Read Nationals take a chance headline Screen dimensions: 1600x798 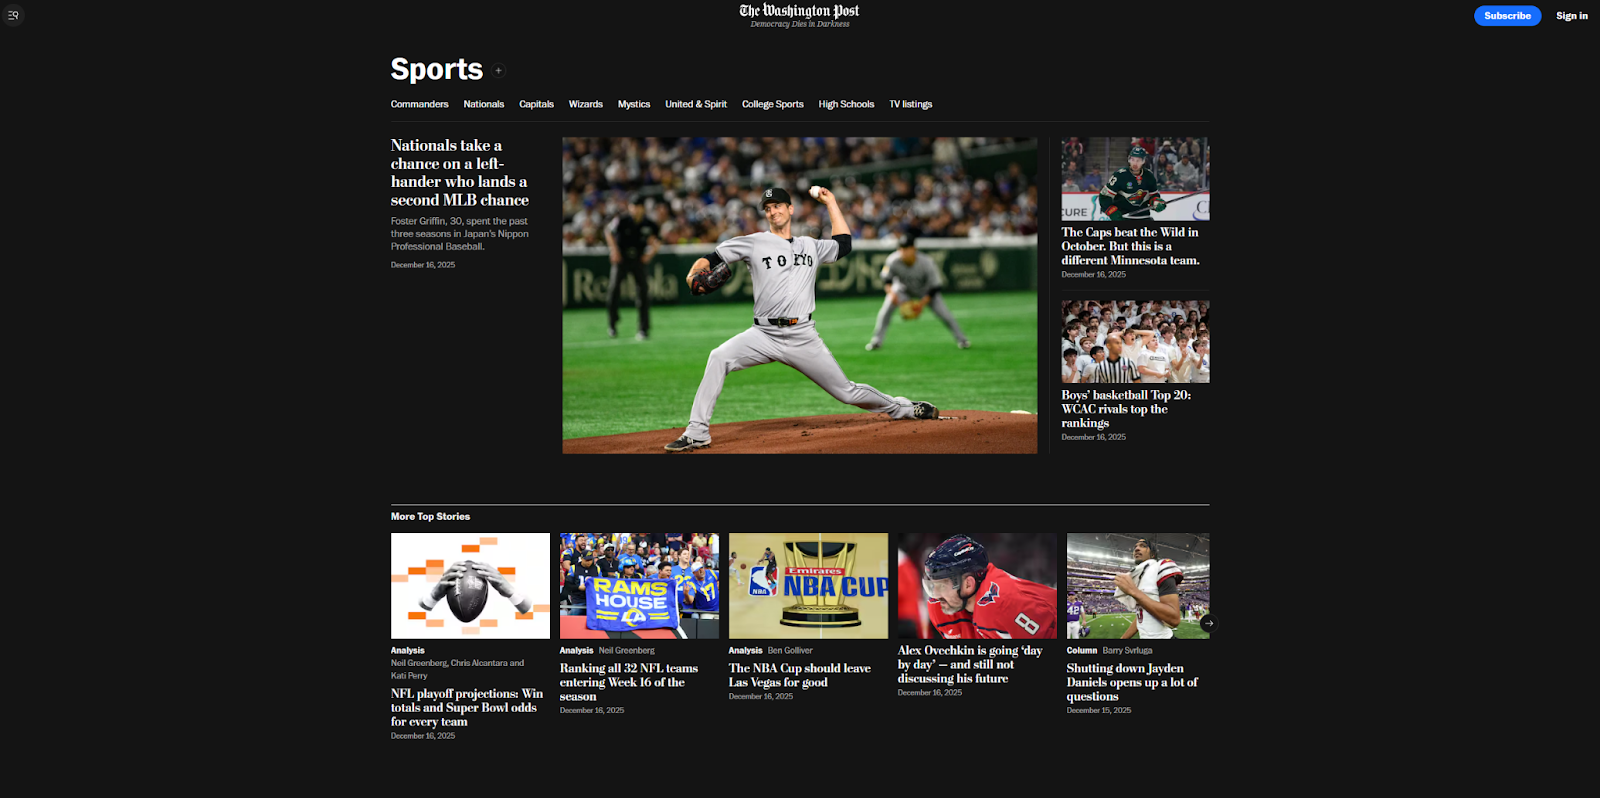(x=460, y=173)
